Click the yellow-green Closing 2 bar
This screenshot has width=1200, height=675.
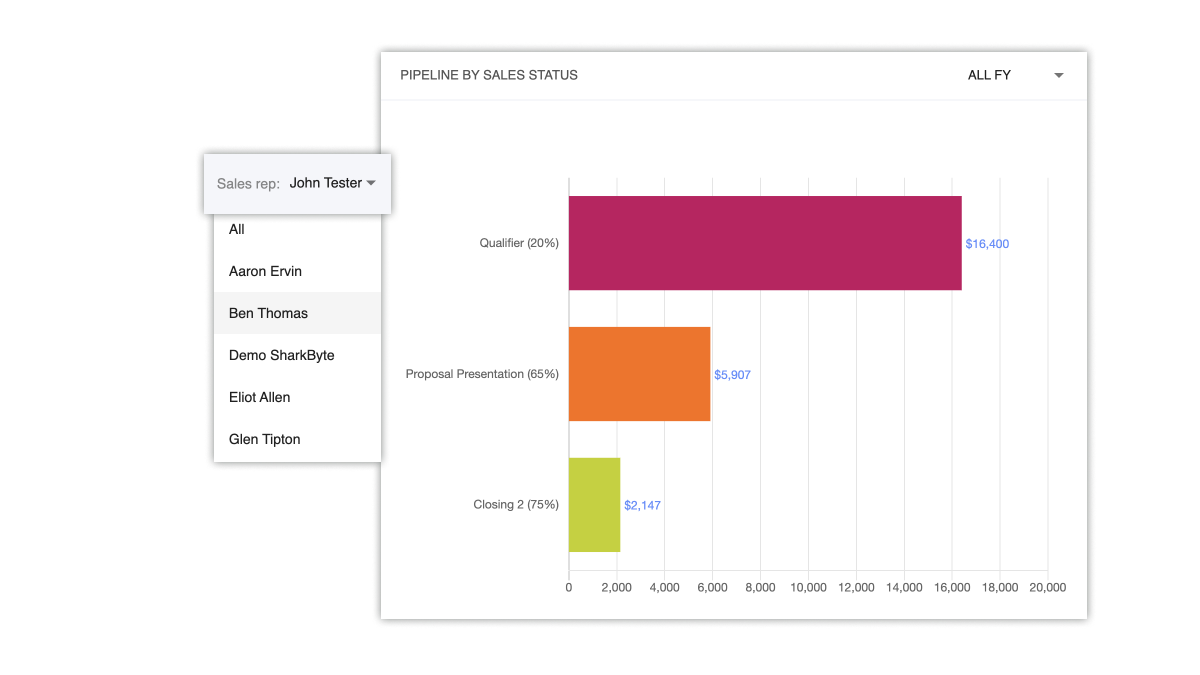tap(594, 505)
